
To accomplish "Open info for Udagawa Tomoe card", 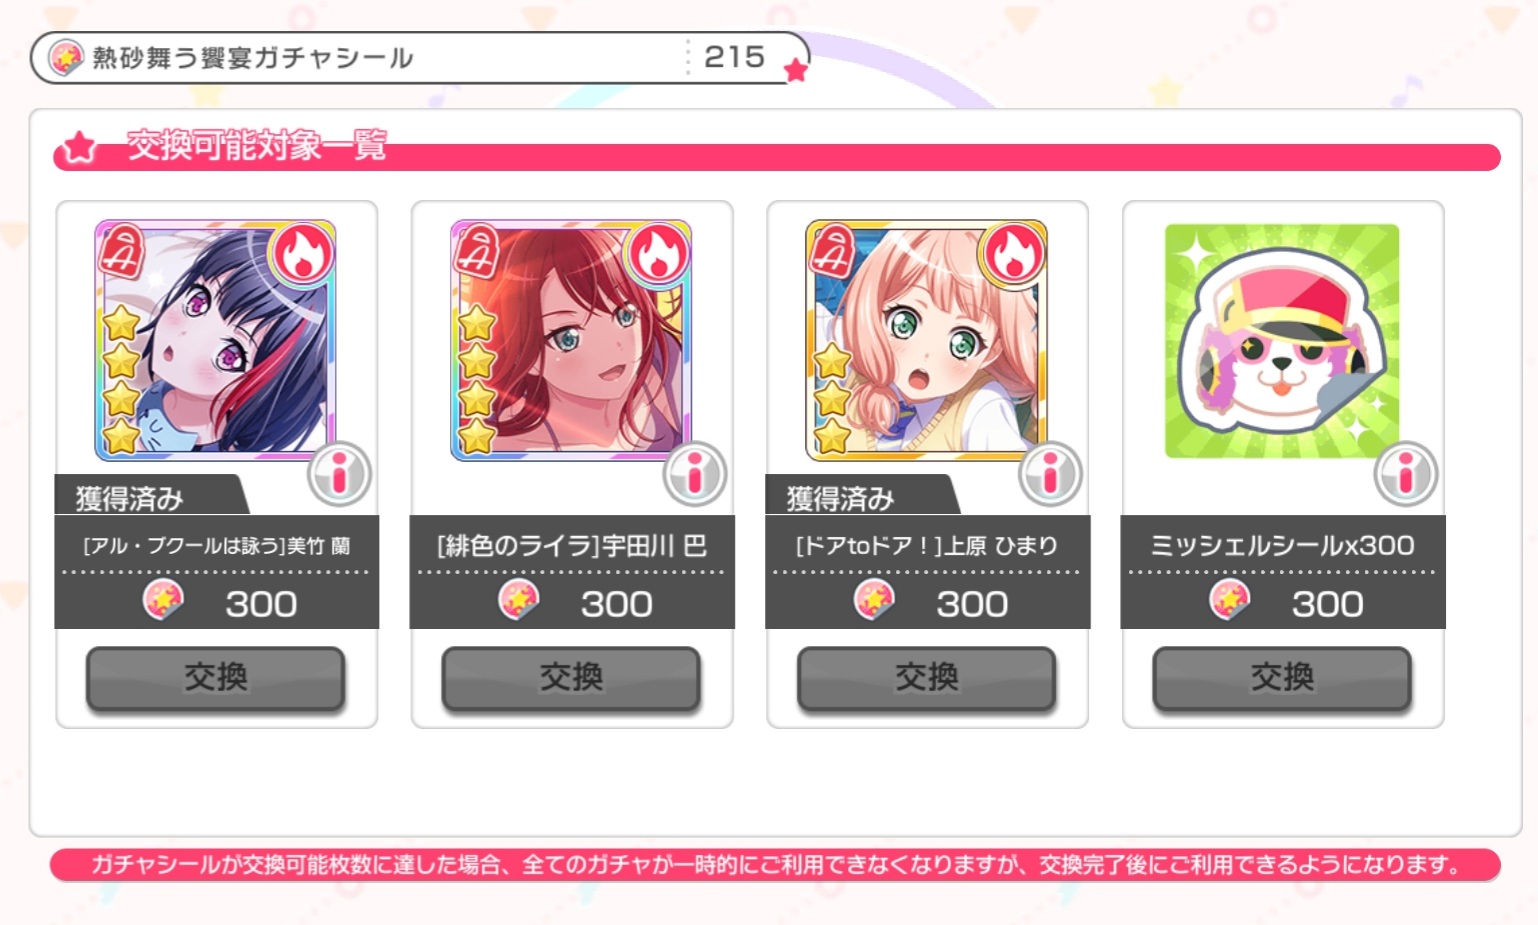I will coord(695,474).
